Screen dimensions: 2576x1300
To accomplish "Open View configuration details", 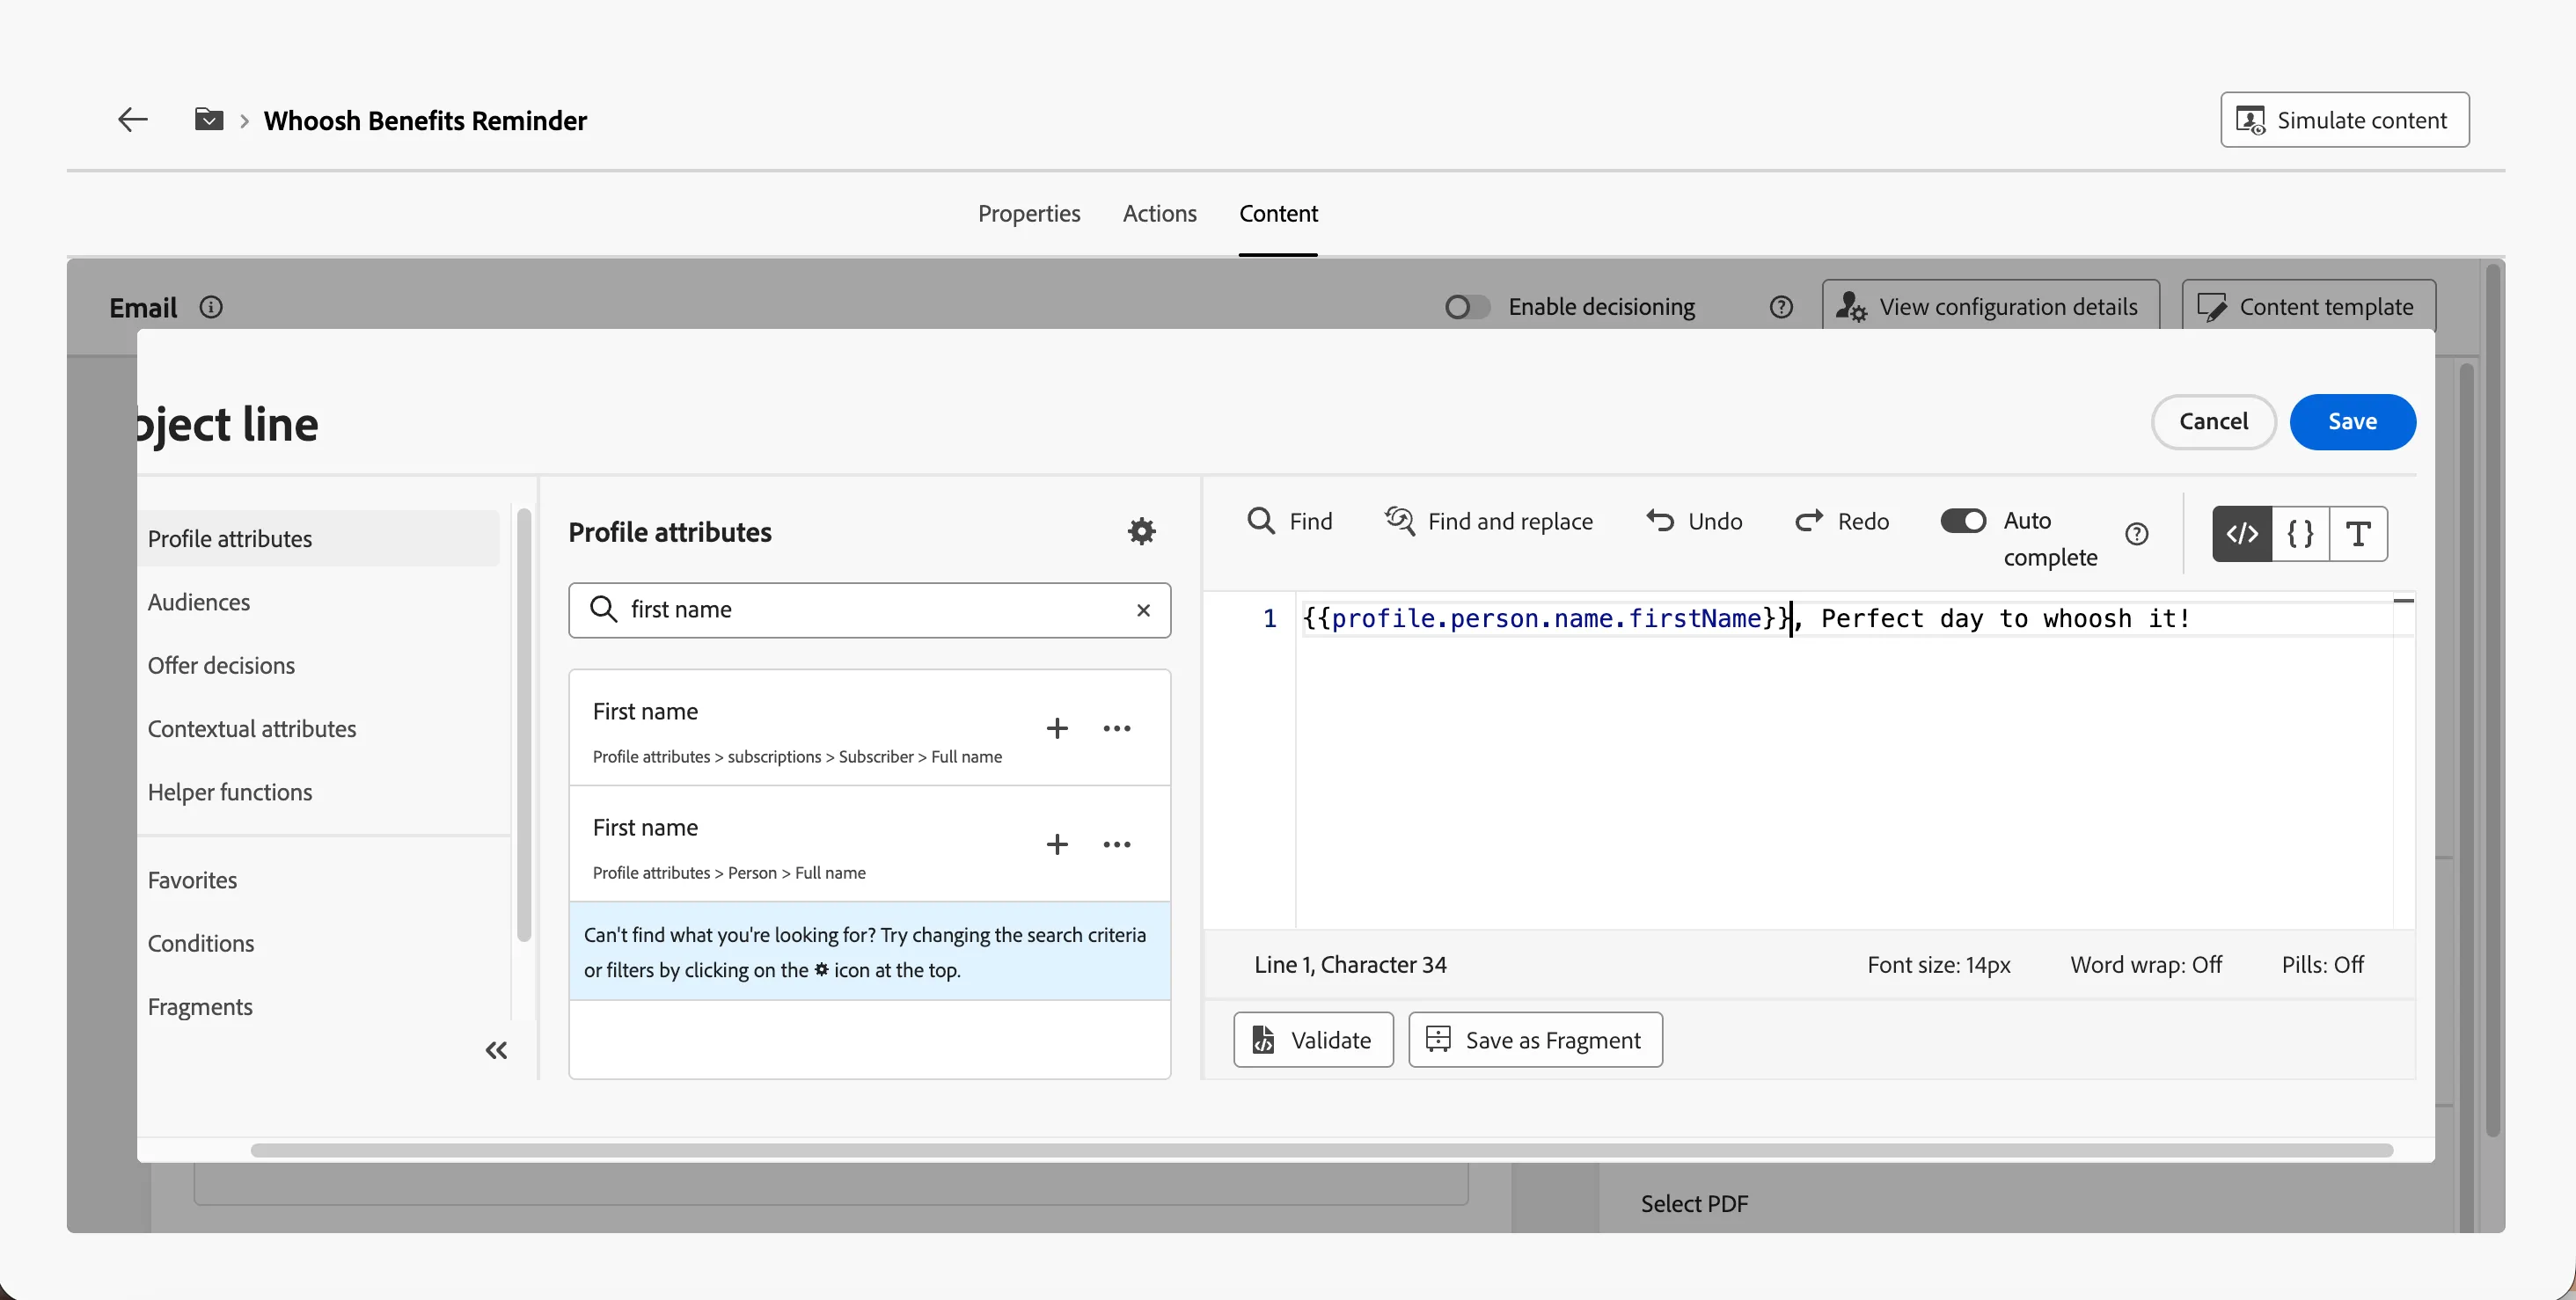I will [1990, 307].
